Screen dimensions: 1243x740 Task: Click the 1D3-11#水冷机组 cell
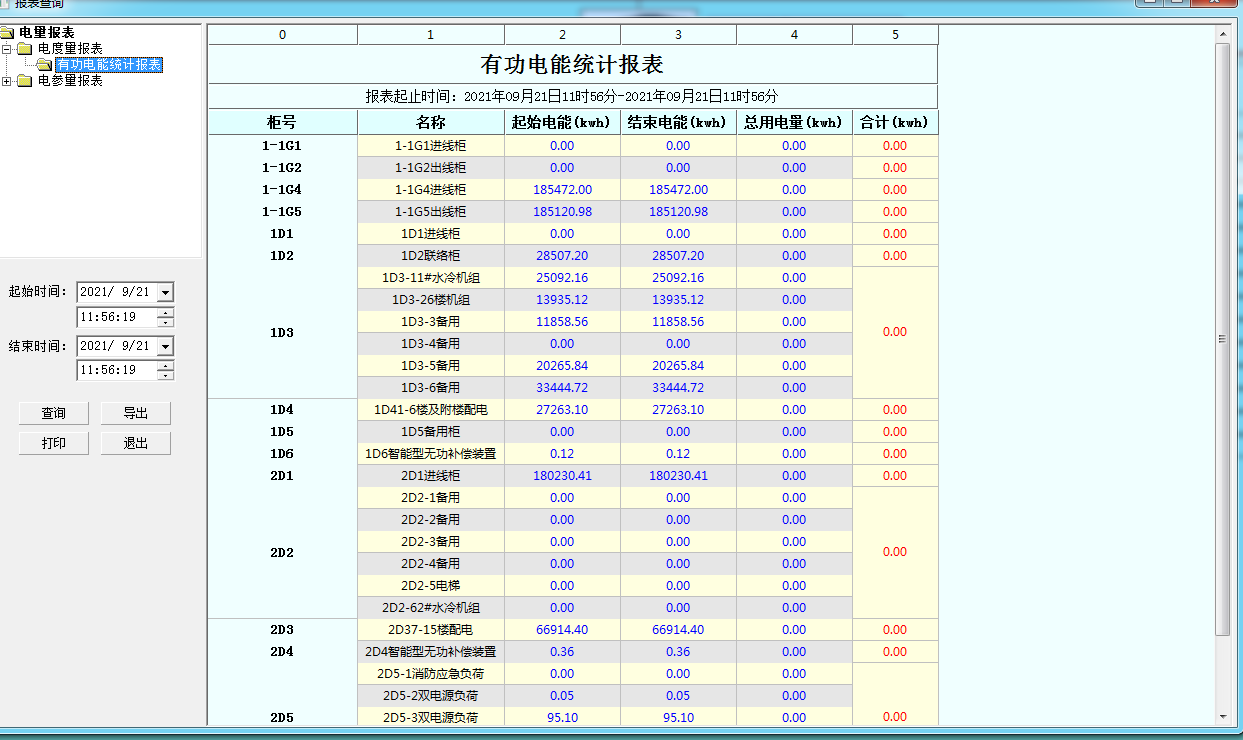pos(431,278)
